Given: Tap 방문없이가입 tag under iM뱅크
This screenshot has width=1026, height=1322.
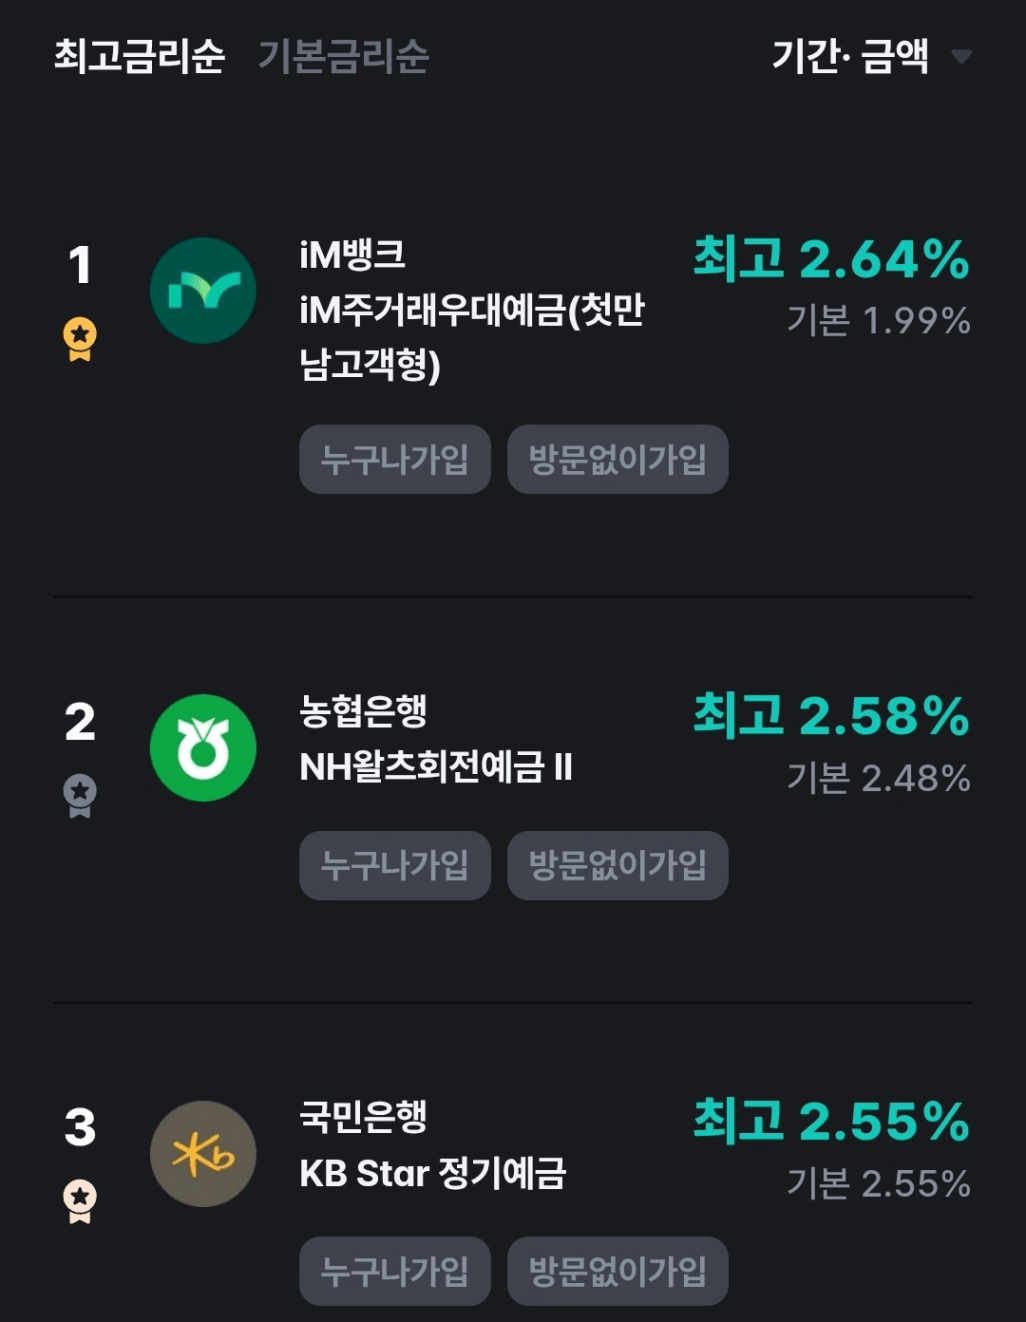Looking at the screenshot, I should click(617, 460).
